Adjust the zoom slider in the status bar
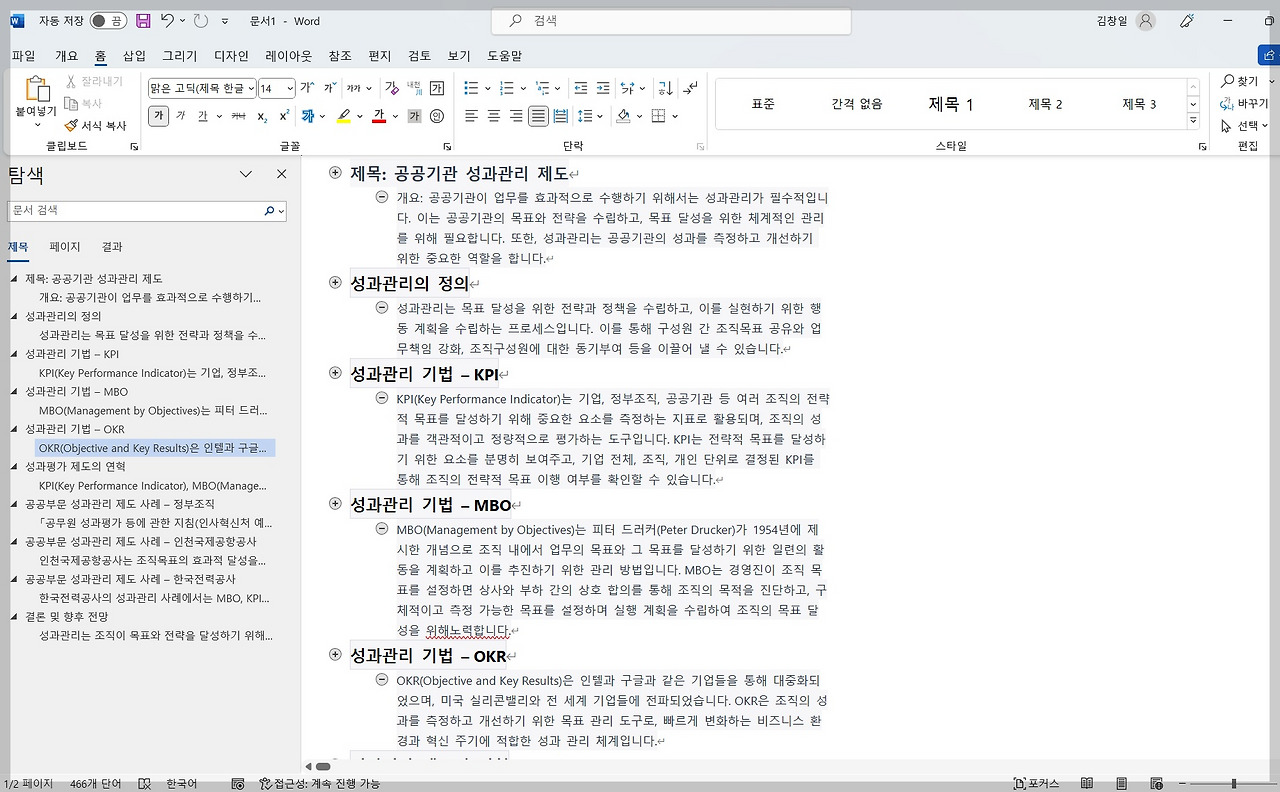 tap(1234, 784)
